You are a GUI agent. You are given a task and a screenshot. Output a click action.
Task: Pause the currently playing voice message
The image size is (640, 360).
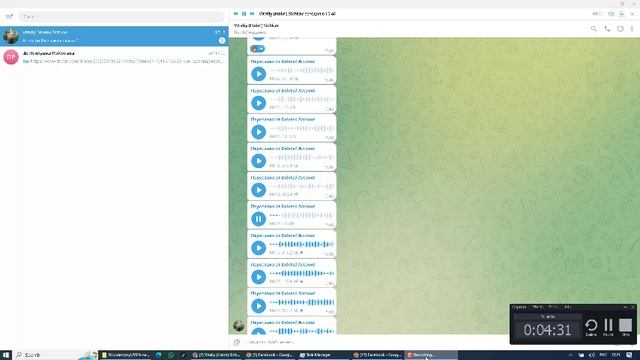[x=258, y=219]
